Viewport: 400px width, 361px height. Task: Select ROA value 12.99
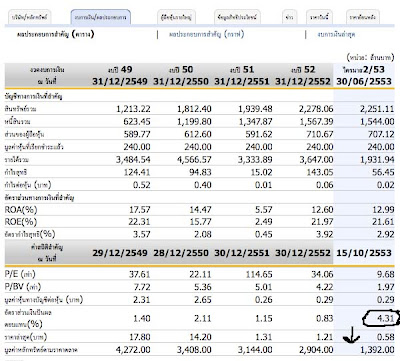383,210
